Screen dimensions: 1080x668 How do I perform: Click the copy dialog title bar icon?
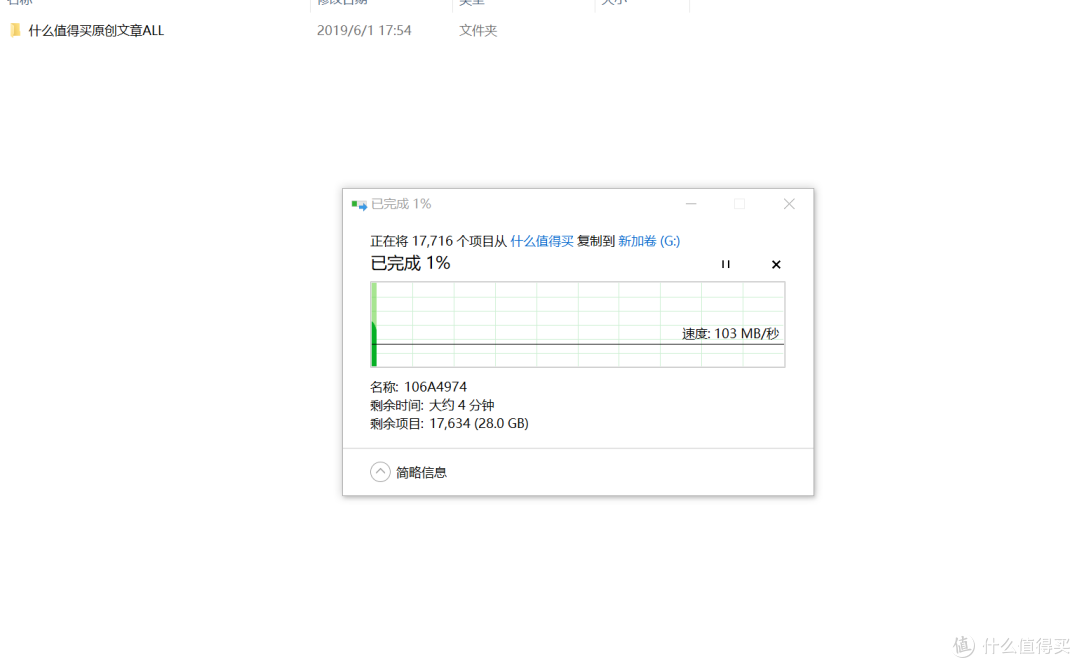[x=359, y=205]
